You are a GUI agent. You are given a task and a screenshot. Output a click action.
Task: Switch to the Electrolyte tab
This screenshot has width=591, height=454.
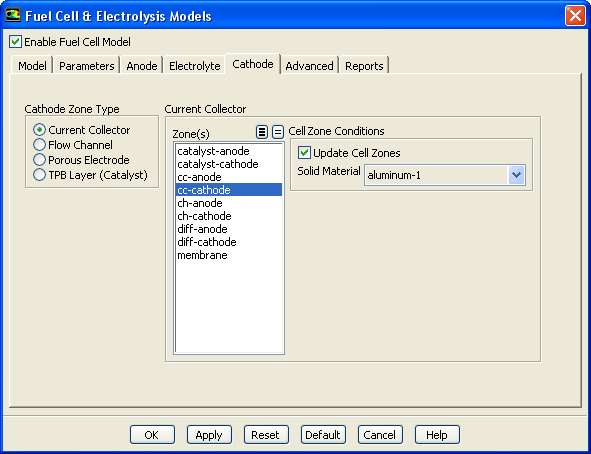click(x=194, y=66)
